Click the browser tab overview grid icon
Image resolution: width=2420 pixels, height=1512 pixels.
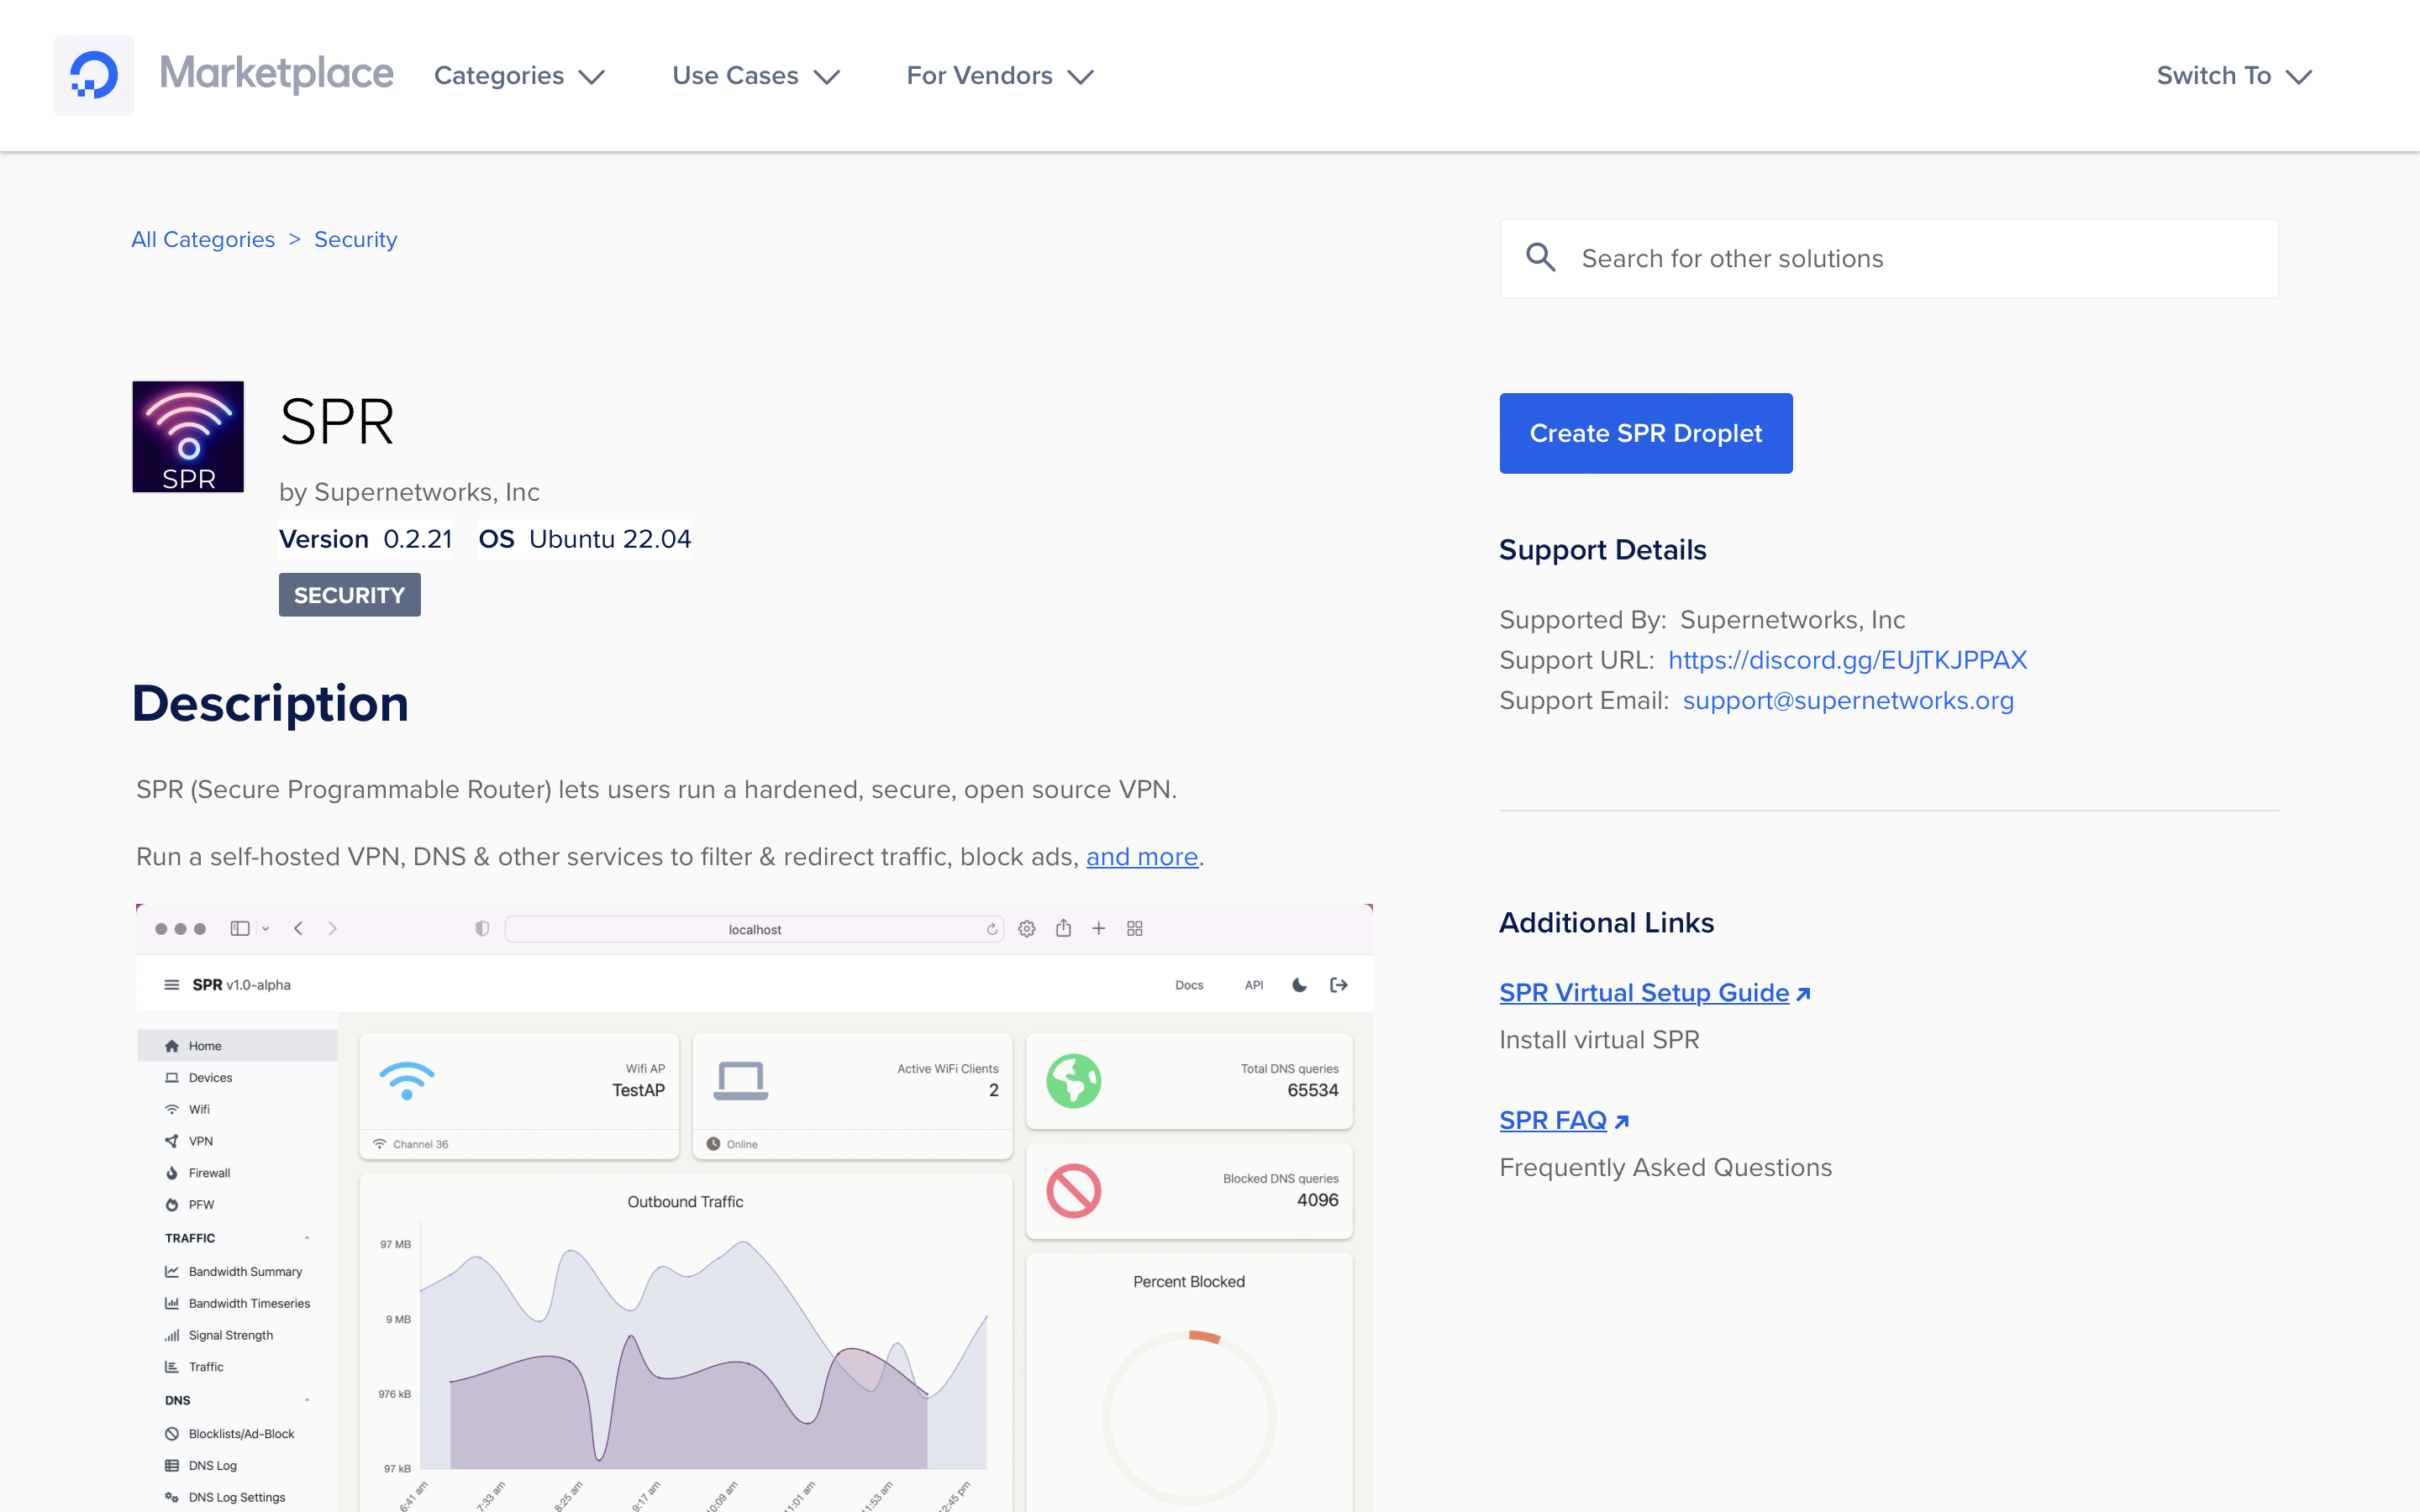pyautogui.click(x=1135, y=929)
